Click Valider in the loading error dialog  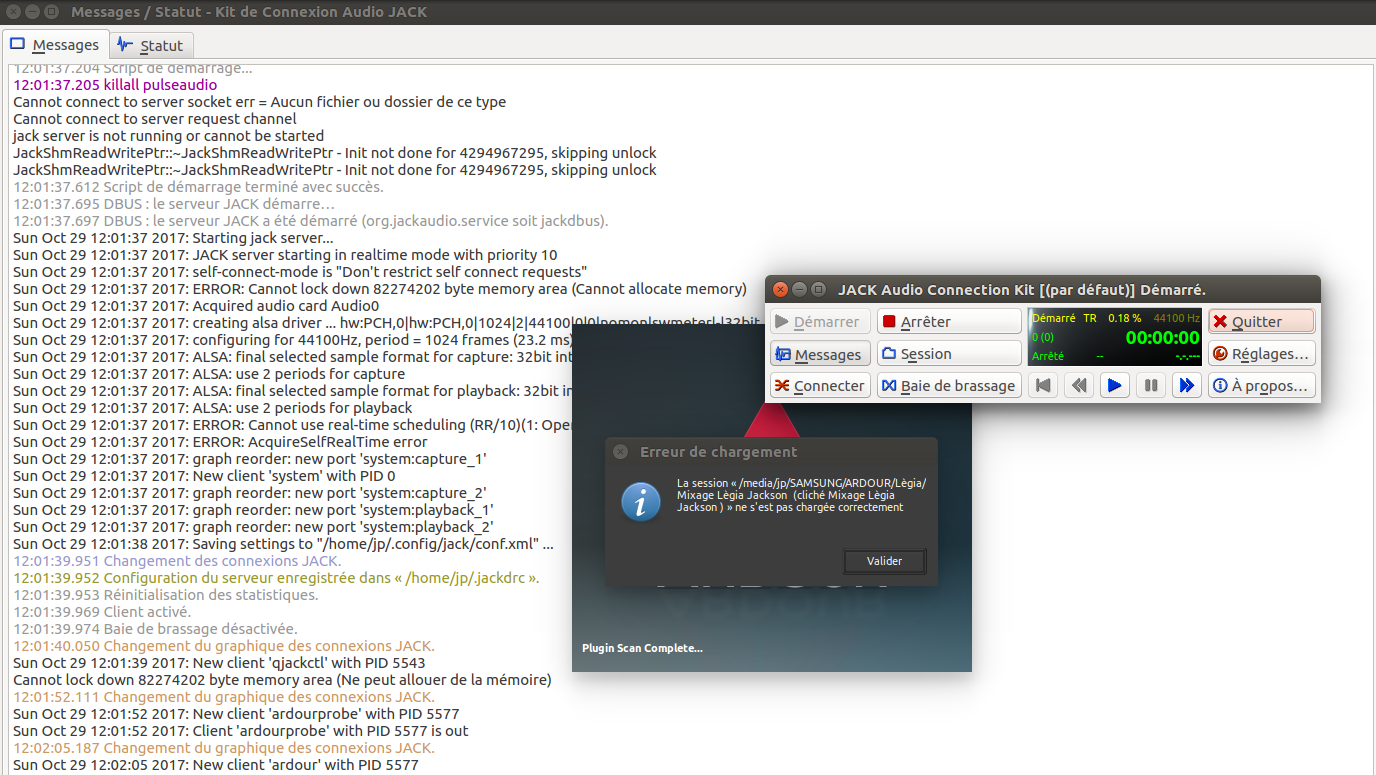(x=884, y=561)
